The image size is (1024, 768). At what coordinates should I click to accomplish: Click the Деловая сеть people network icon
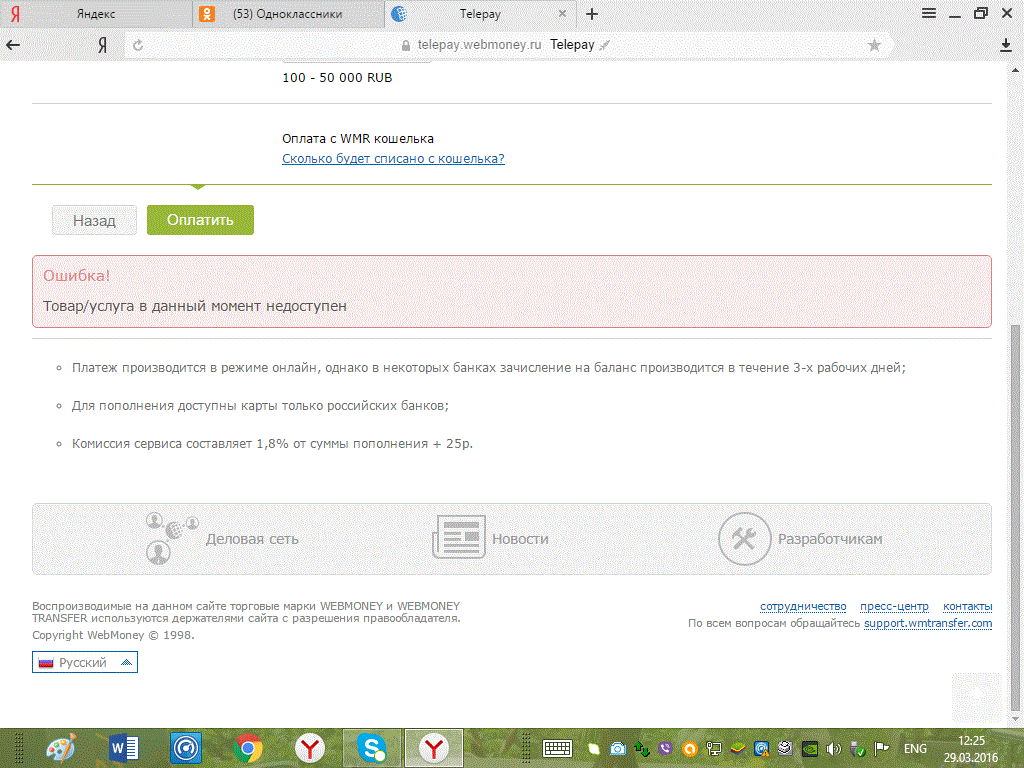(x=172, y=538)
